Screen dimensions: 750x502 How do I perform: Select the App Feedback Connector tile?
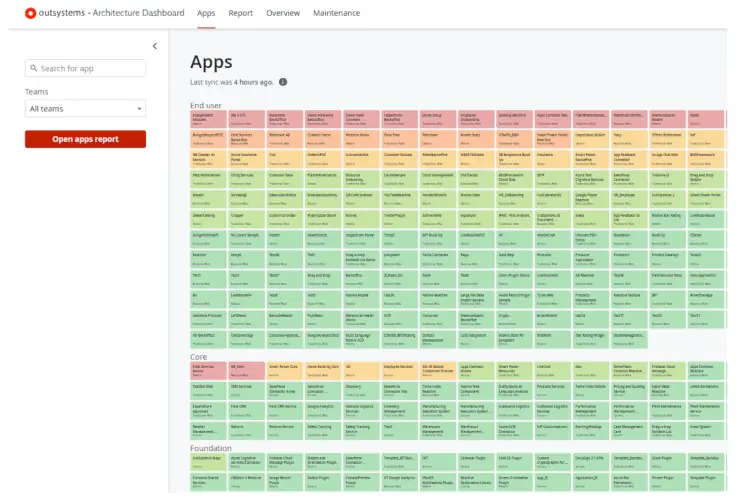point(629,159)
